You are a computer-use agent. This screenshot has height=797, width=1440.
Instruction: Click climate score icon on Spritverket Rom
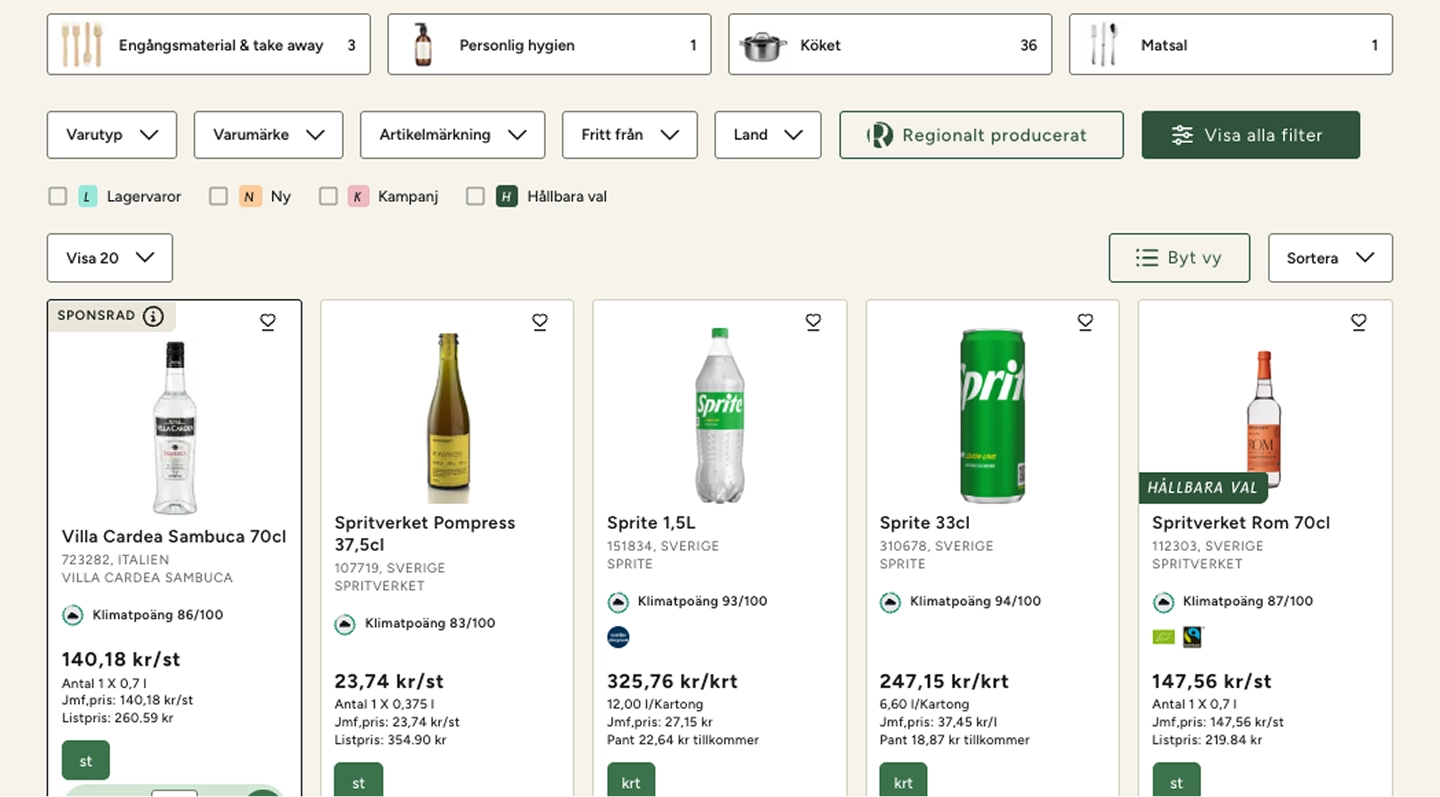click(1163, 602)
